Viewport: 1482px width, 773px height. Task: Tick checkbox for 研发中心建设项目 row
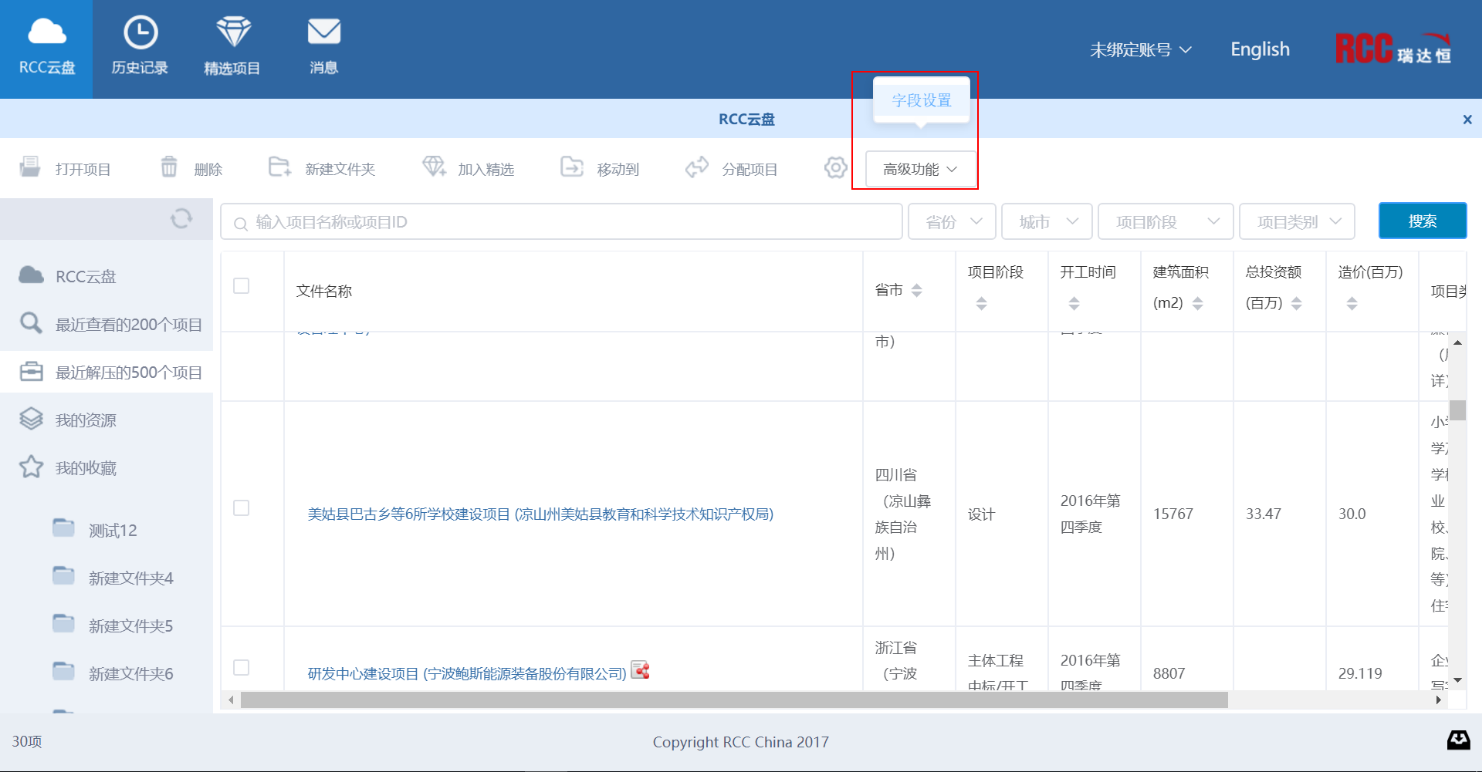[241, 667]
